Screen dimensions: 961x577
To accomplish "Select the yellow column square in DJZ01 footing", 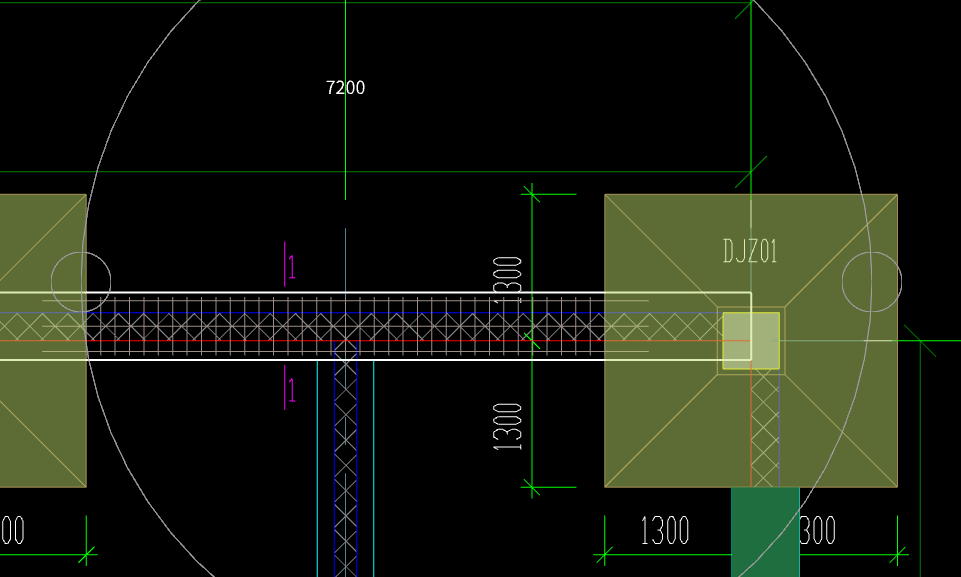I will coord(751,341).
